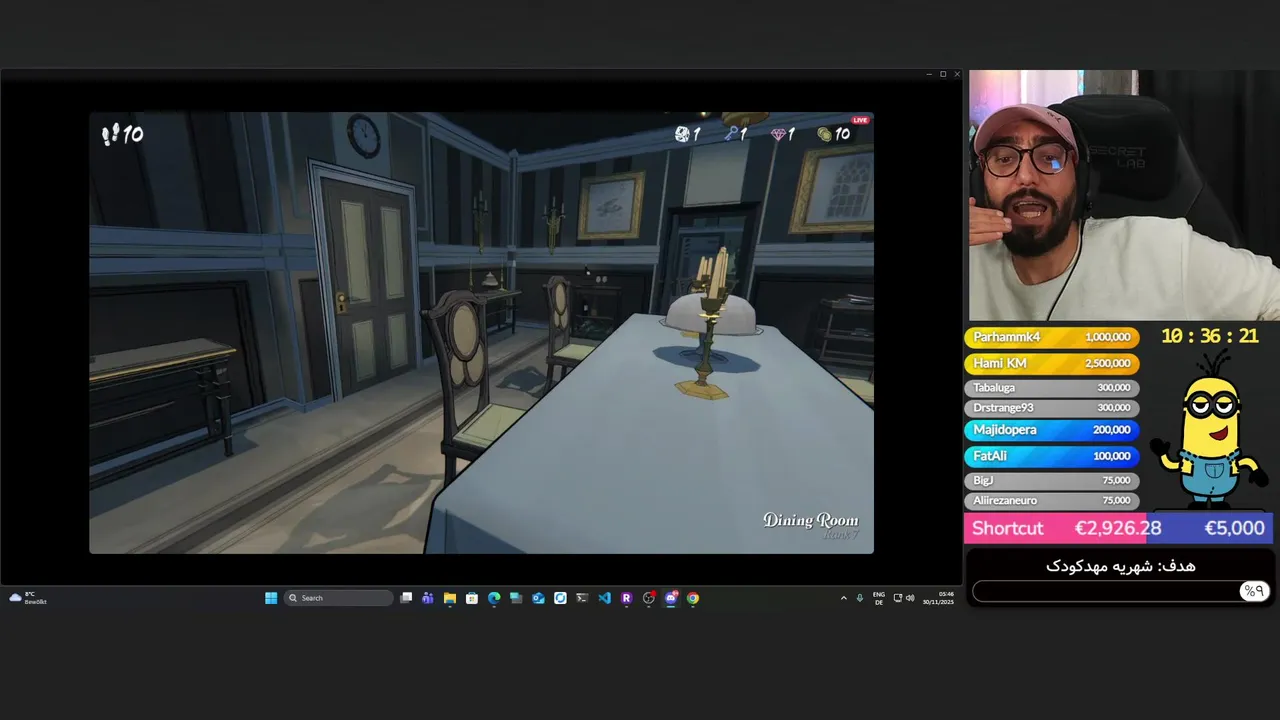Image resolution: width=1280 pixels, height=720 pixels.
Task: Click the Hami KM donor row
Action: (1050, 363)
